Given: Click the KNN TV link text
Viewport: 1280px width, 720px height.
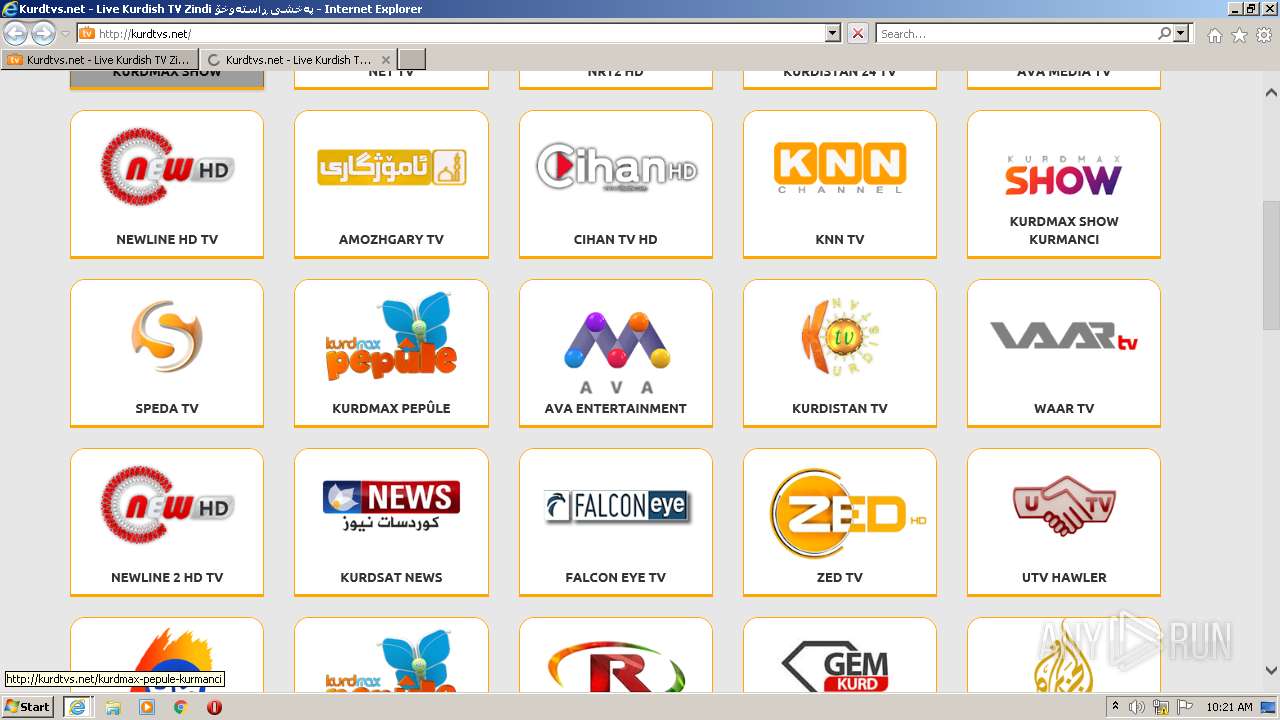Looking at the screenshot, I should 840,239.
